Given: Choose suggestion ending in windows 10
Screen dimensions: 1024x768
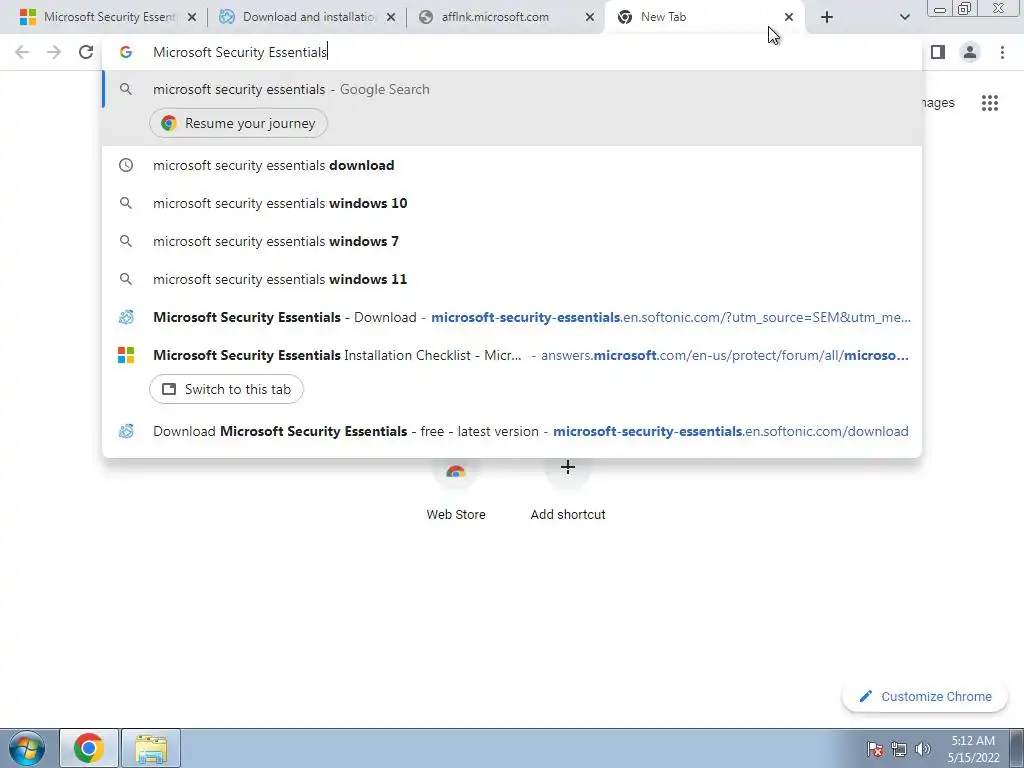Looking at the screenshot, I should (512, 203).
